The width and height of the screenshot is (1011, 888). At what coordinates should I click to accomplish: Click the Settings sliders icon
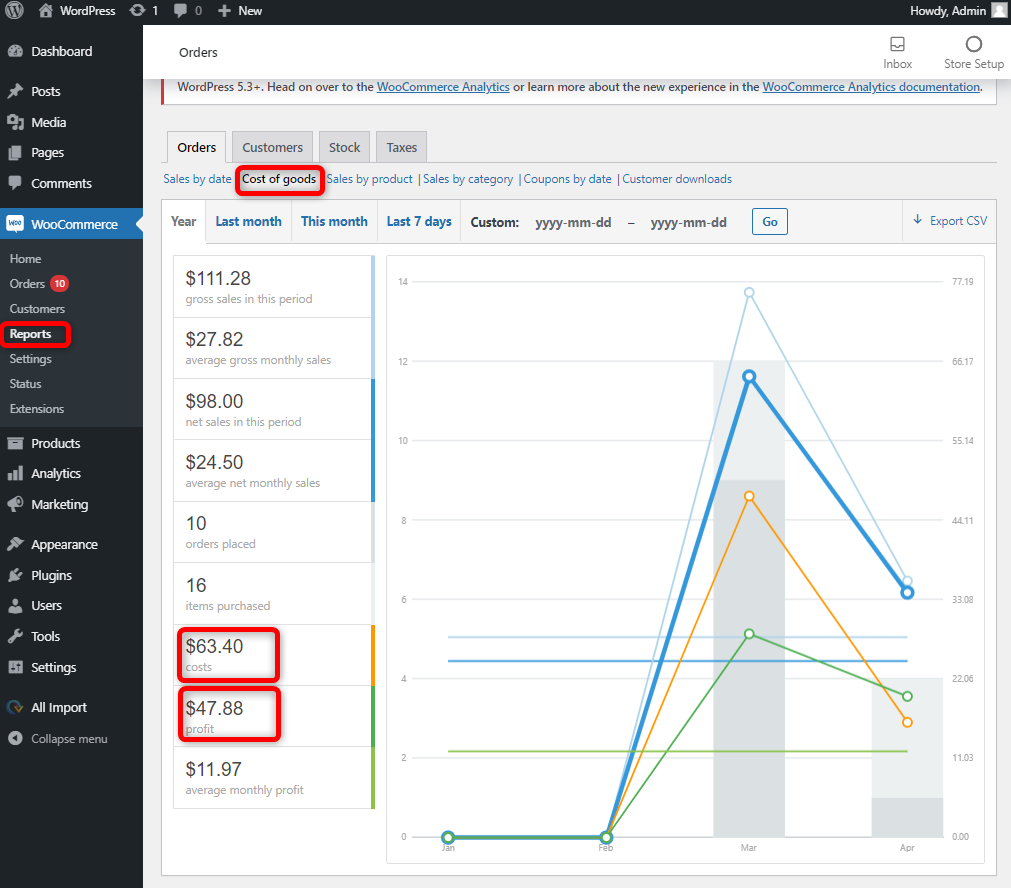[15, 667]
